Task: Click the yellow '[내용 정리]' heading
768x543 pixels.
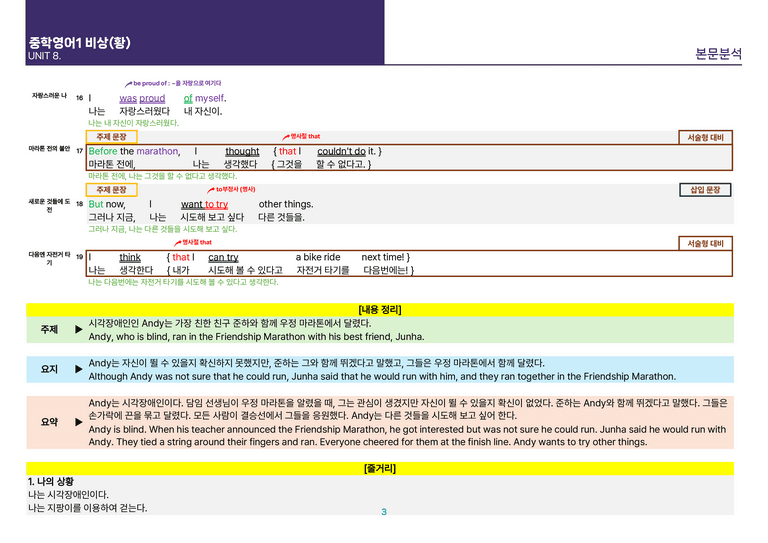Action: coord(380,309)
